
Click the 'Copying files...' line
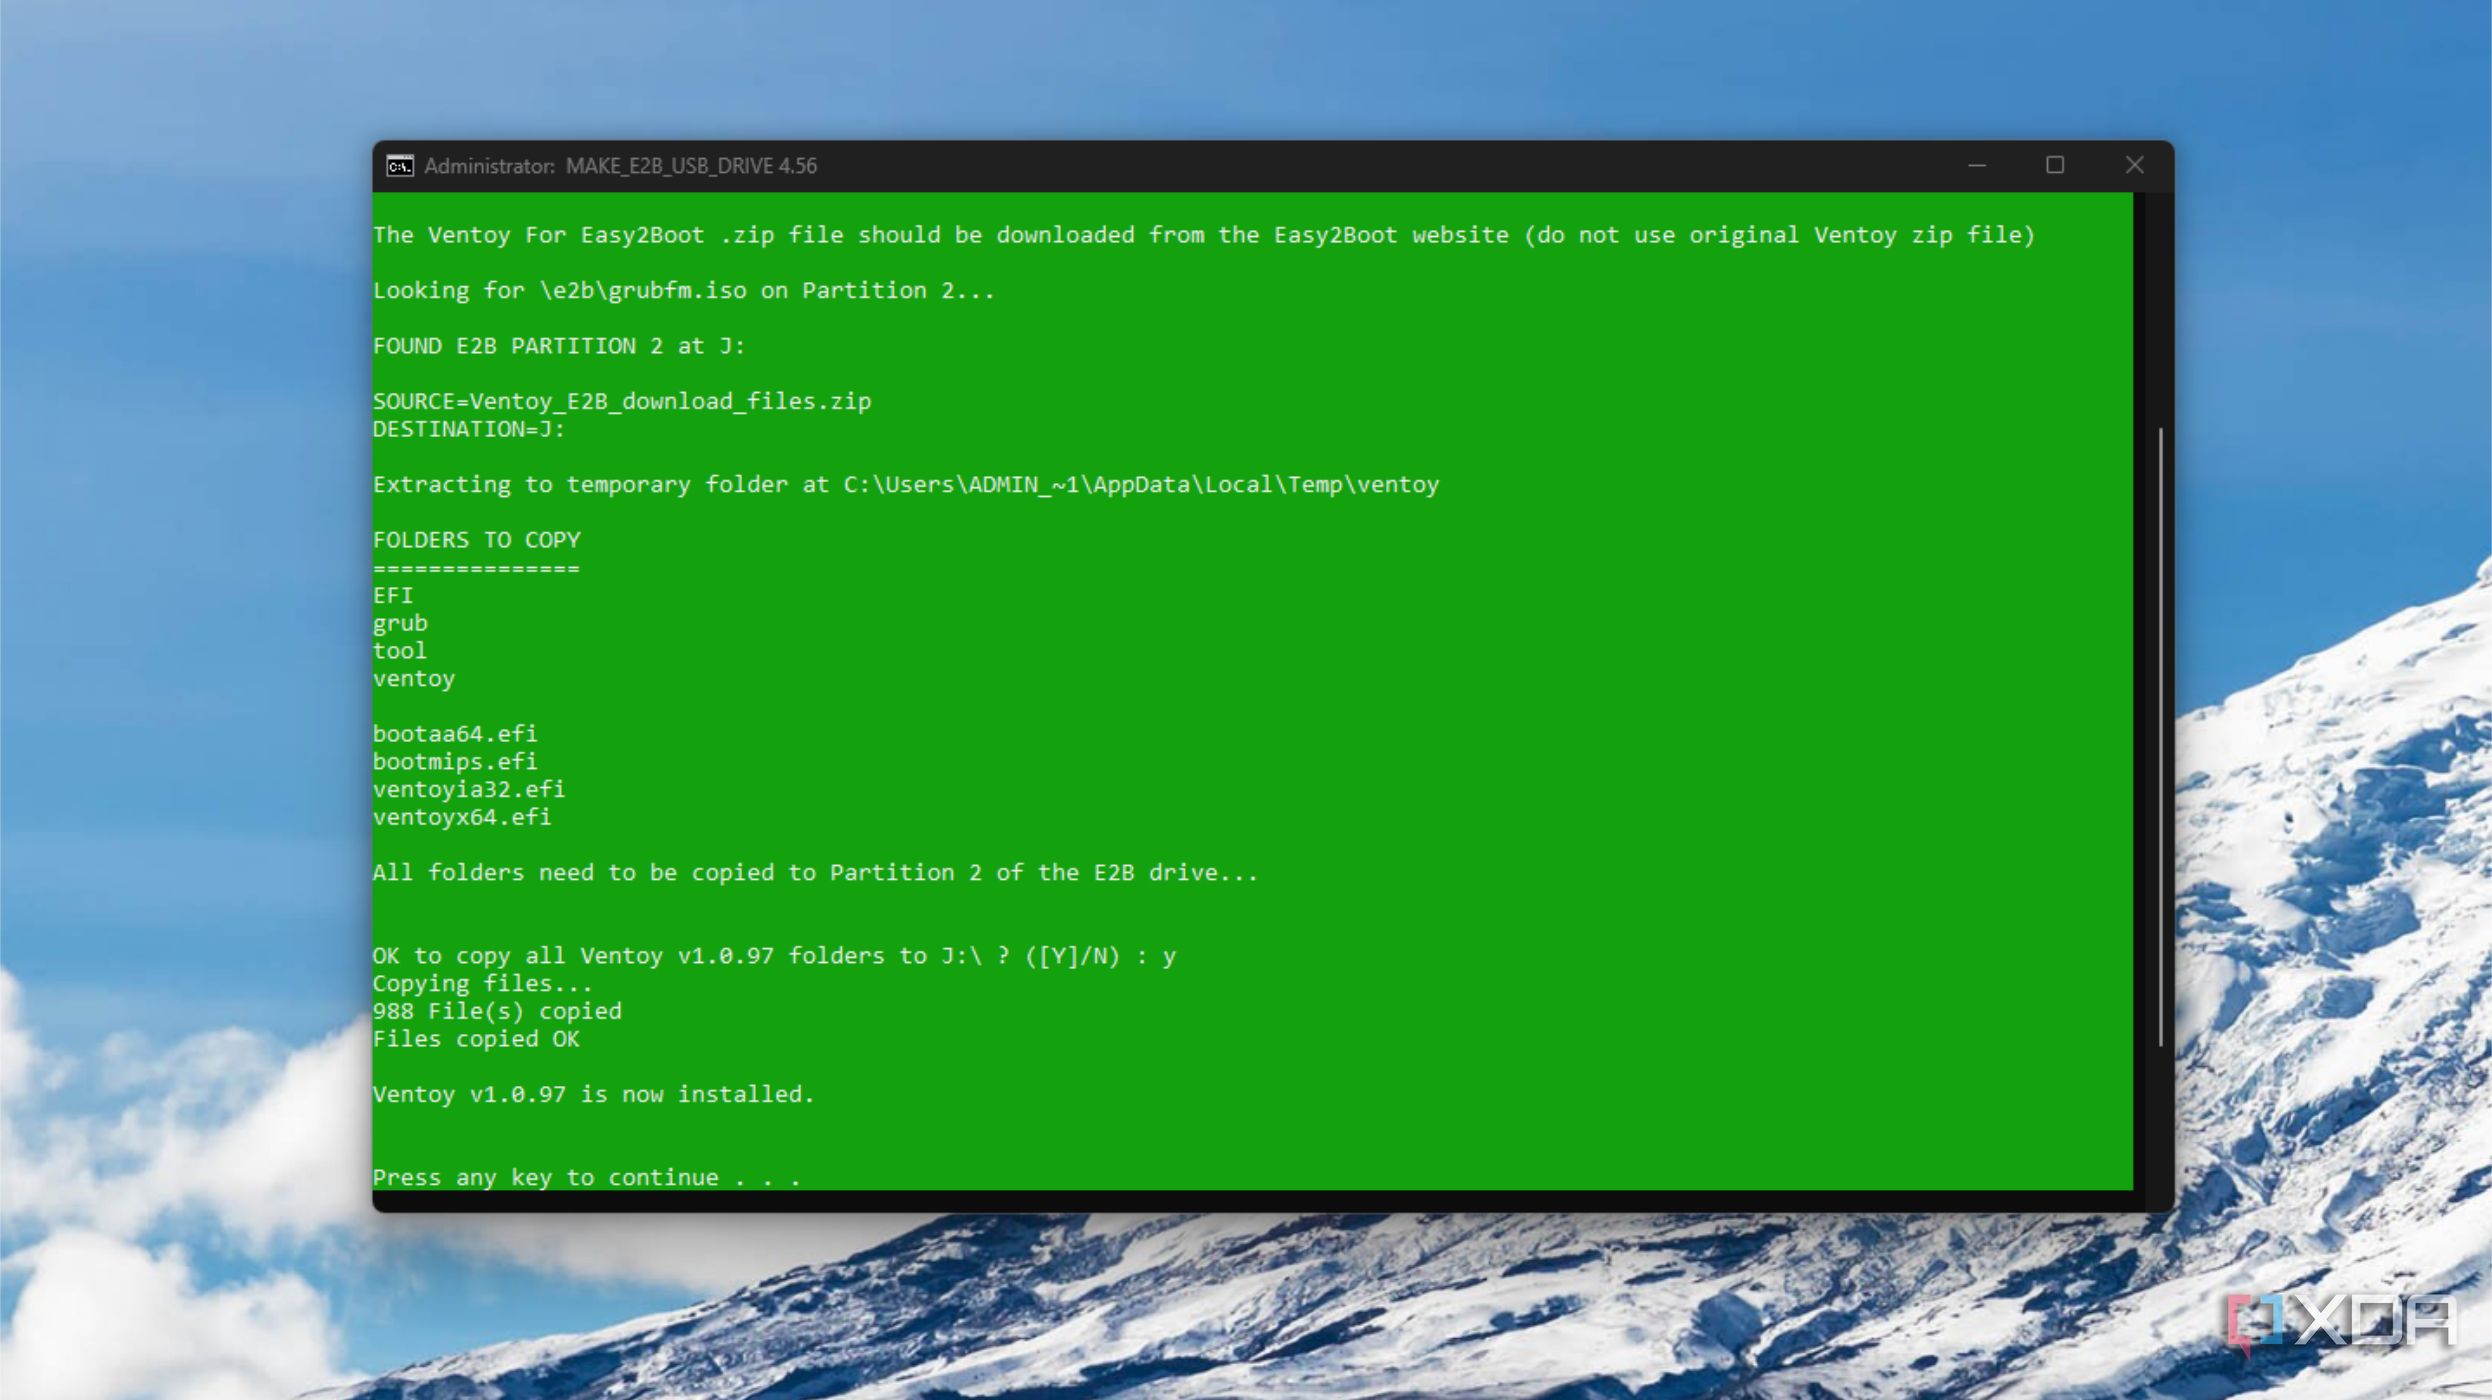pos(483,984)
